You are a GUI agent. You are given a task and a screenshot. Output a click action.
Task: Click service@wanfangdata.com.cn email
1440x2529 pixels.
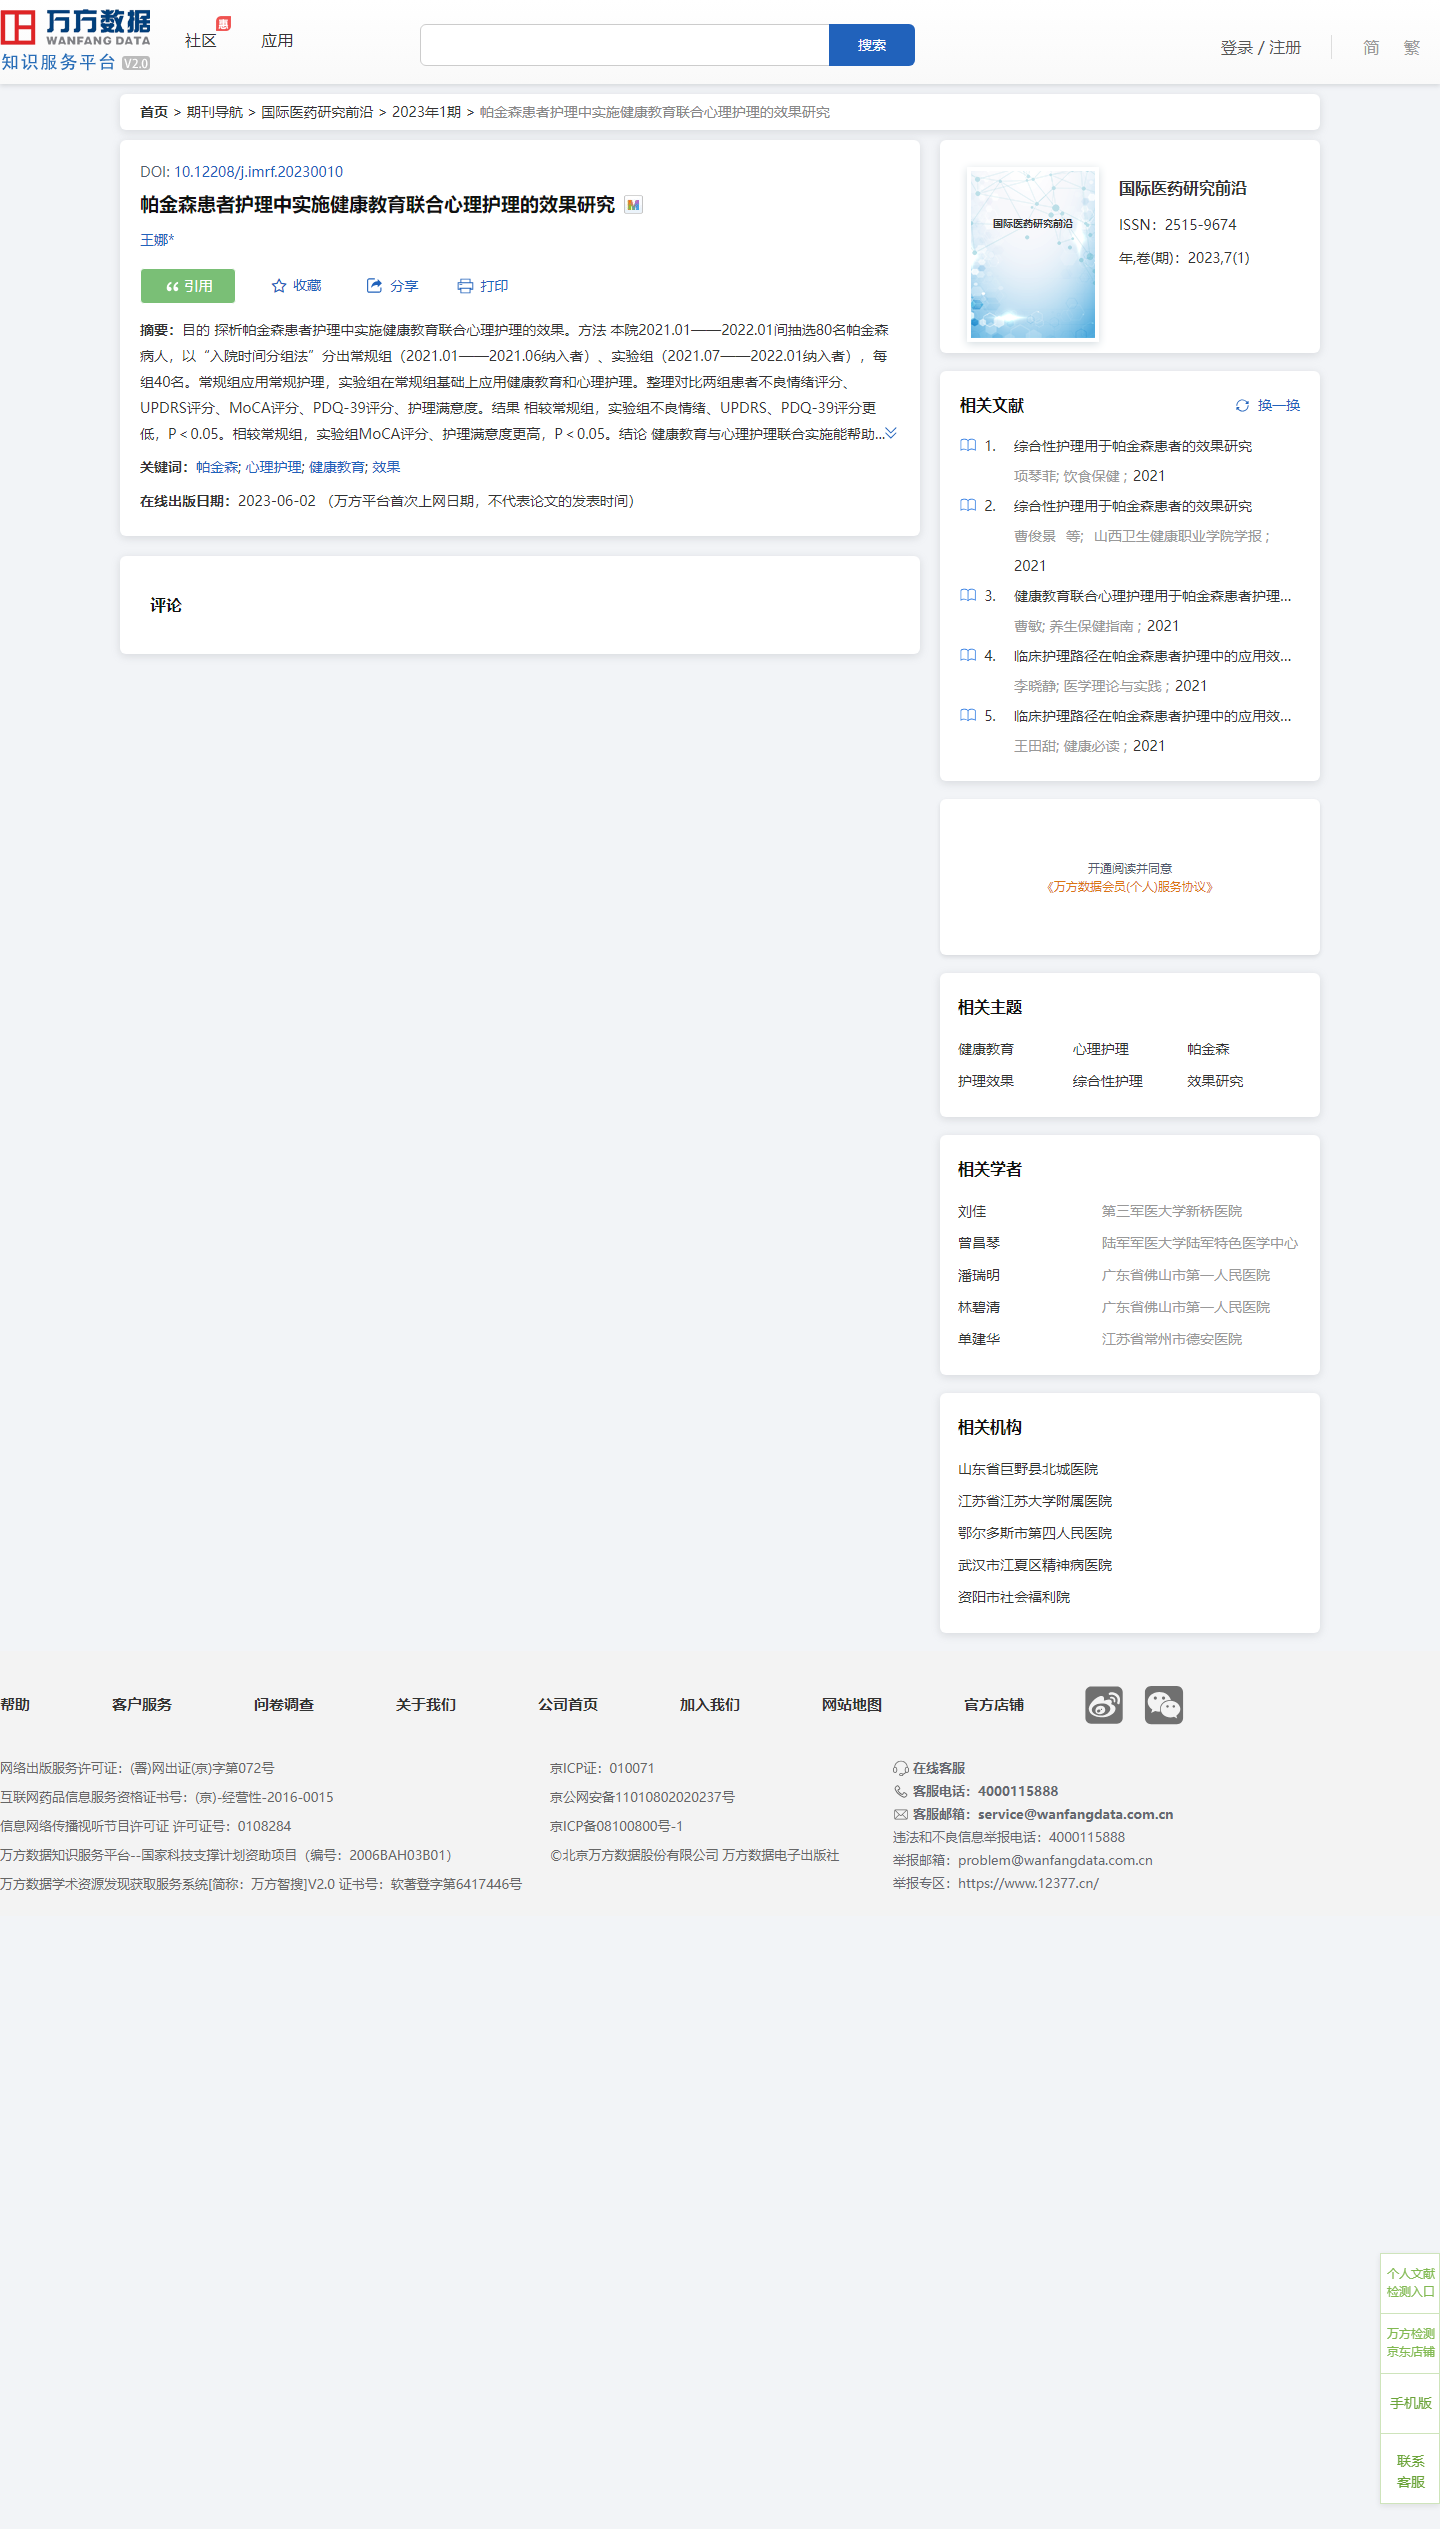pos(1075,1814)
